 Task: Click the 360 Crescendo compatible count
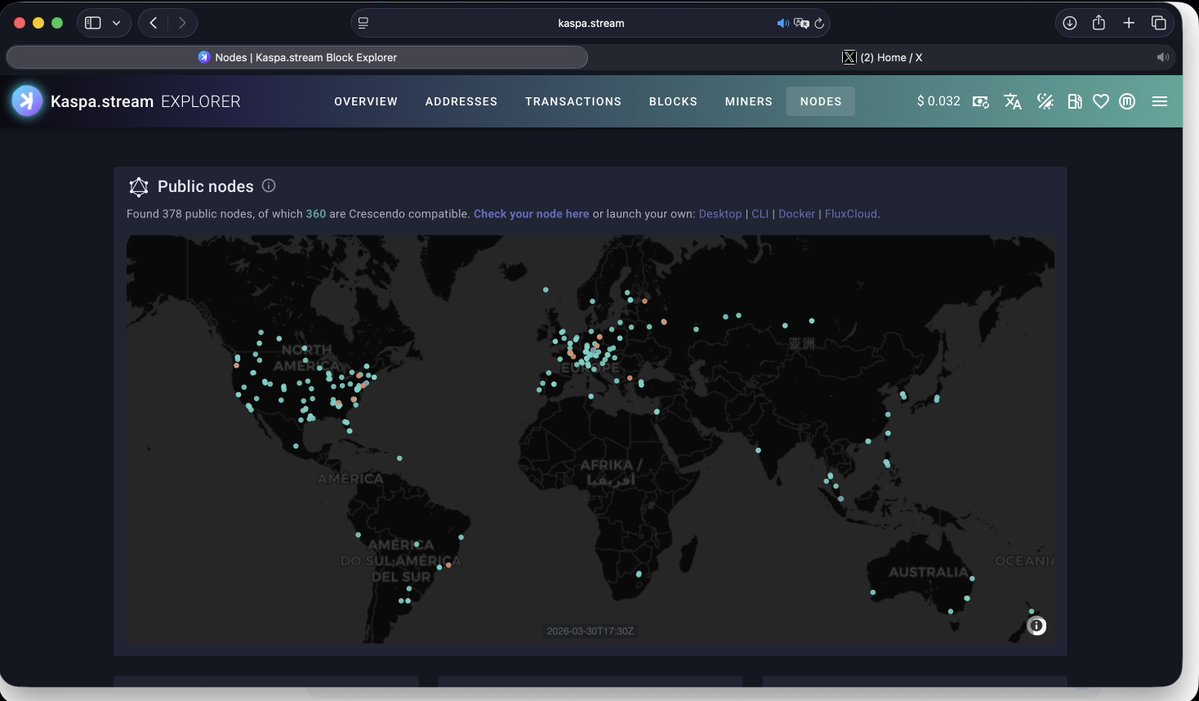316,214
